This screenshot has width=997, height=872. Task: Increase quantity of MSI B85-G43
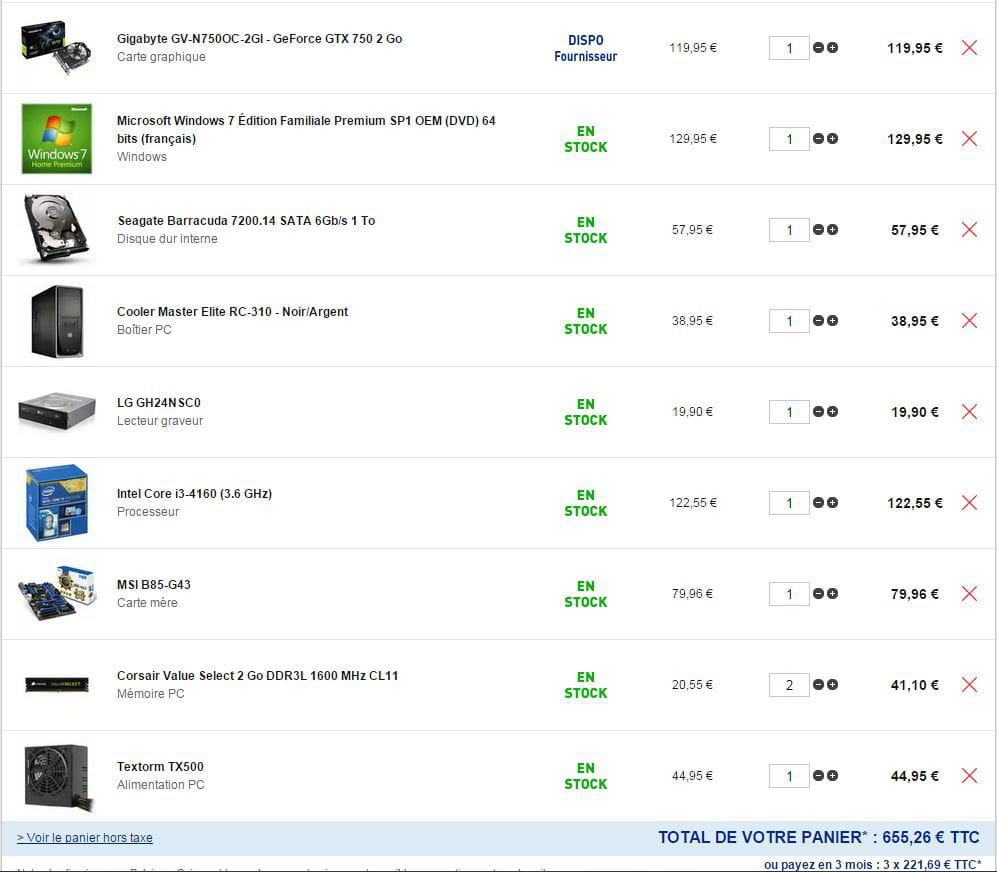(832, 593)
